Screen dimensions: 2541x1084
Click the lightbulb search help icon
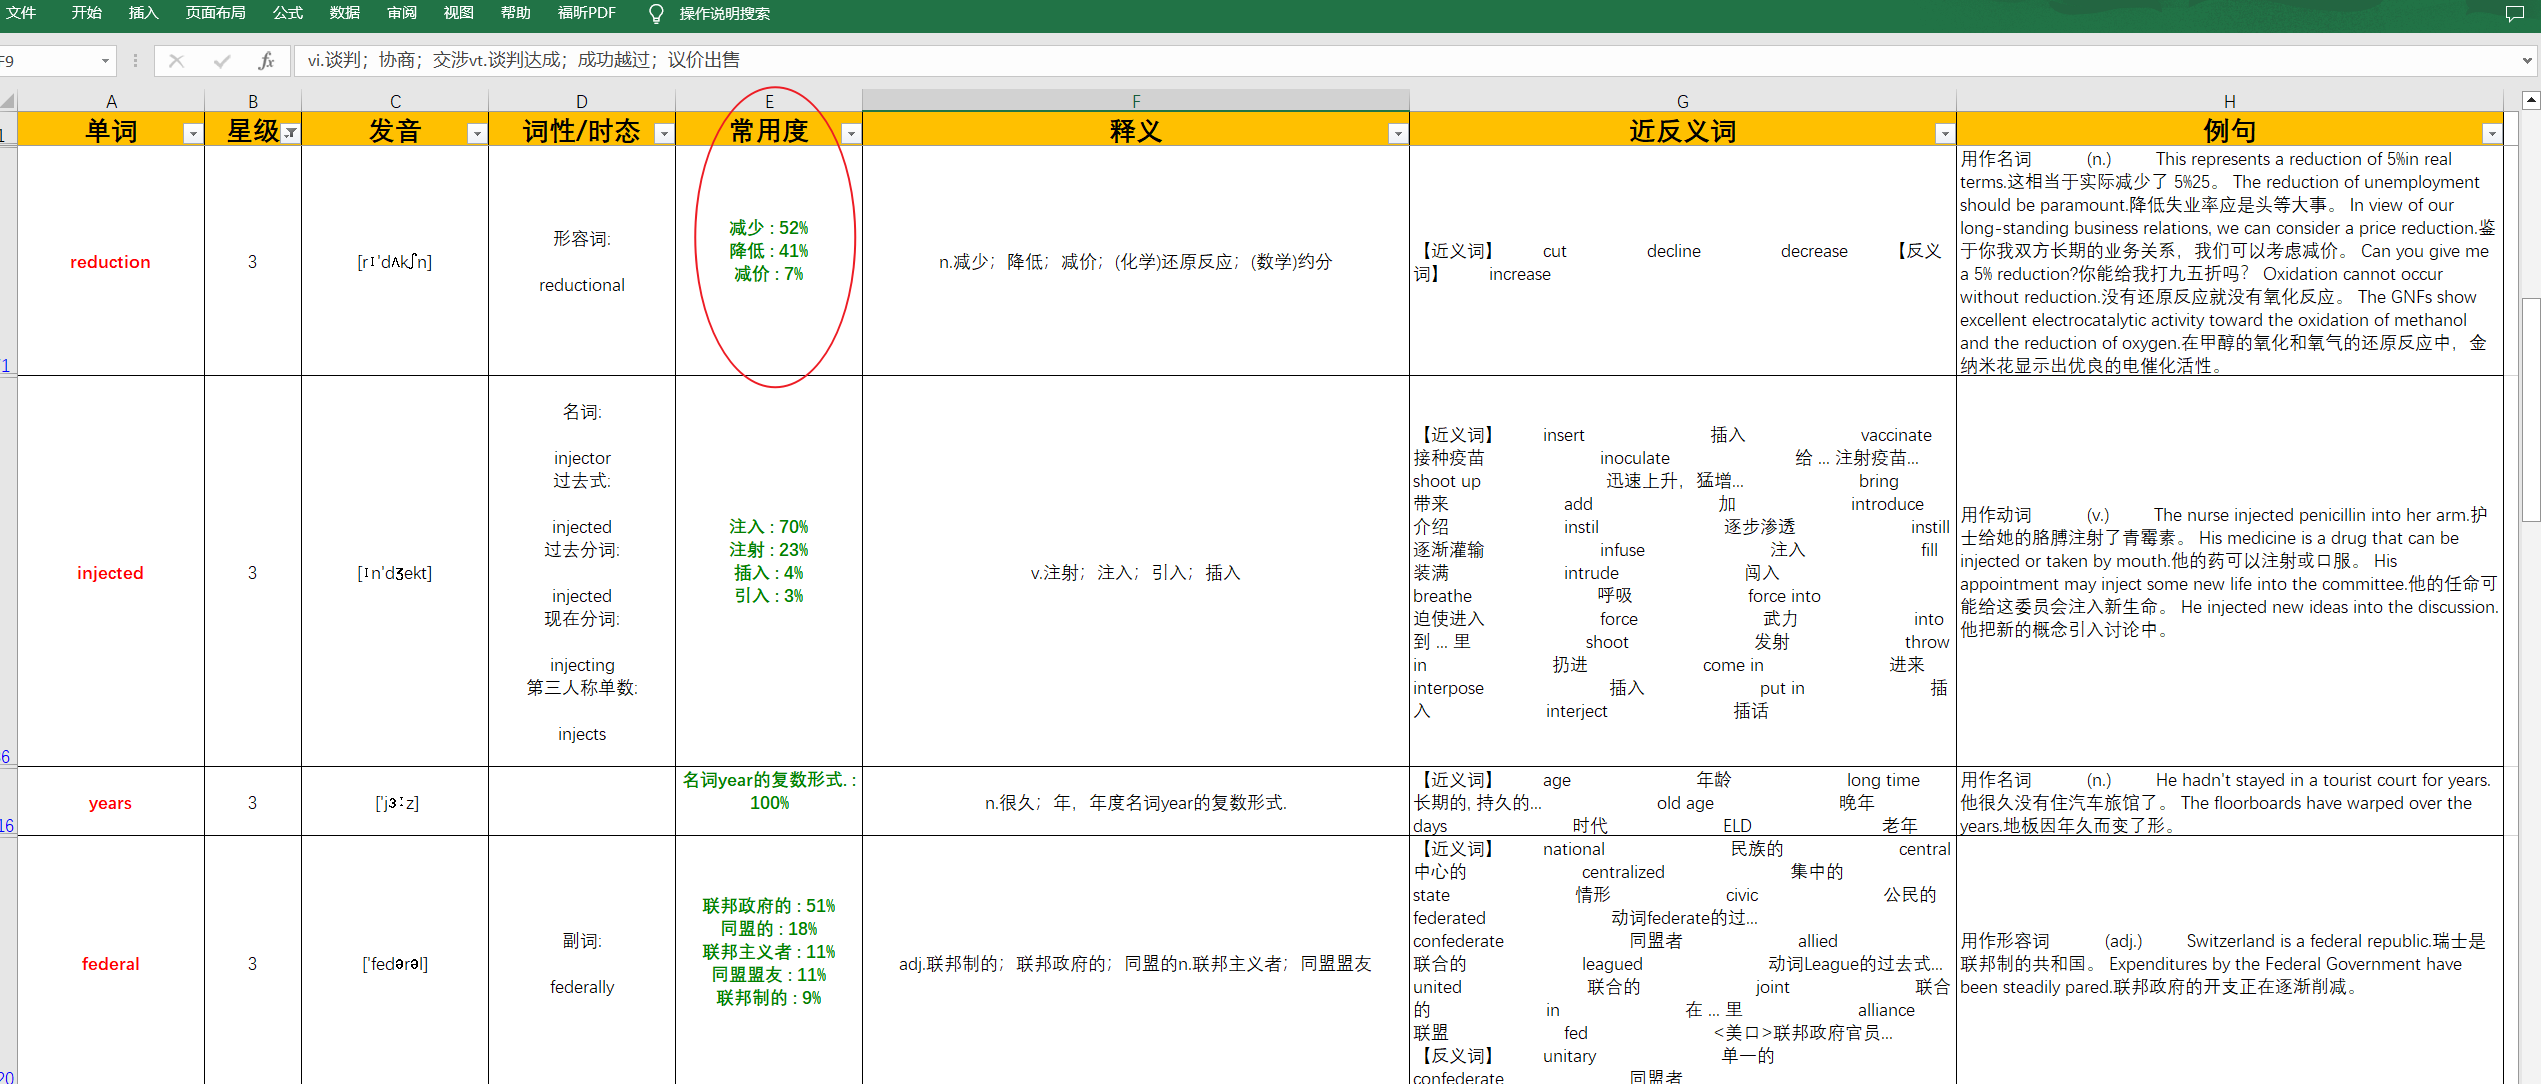656,13
